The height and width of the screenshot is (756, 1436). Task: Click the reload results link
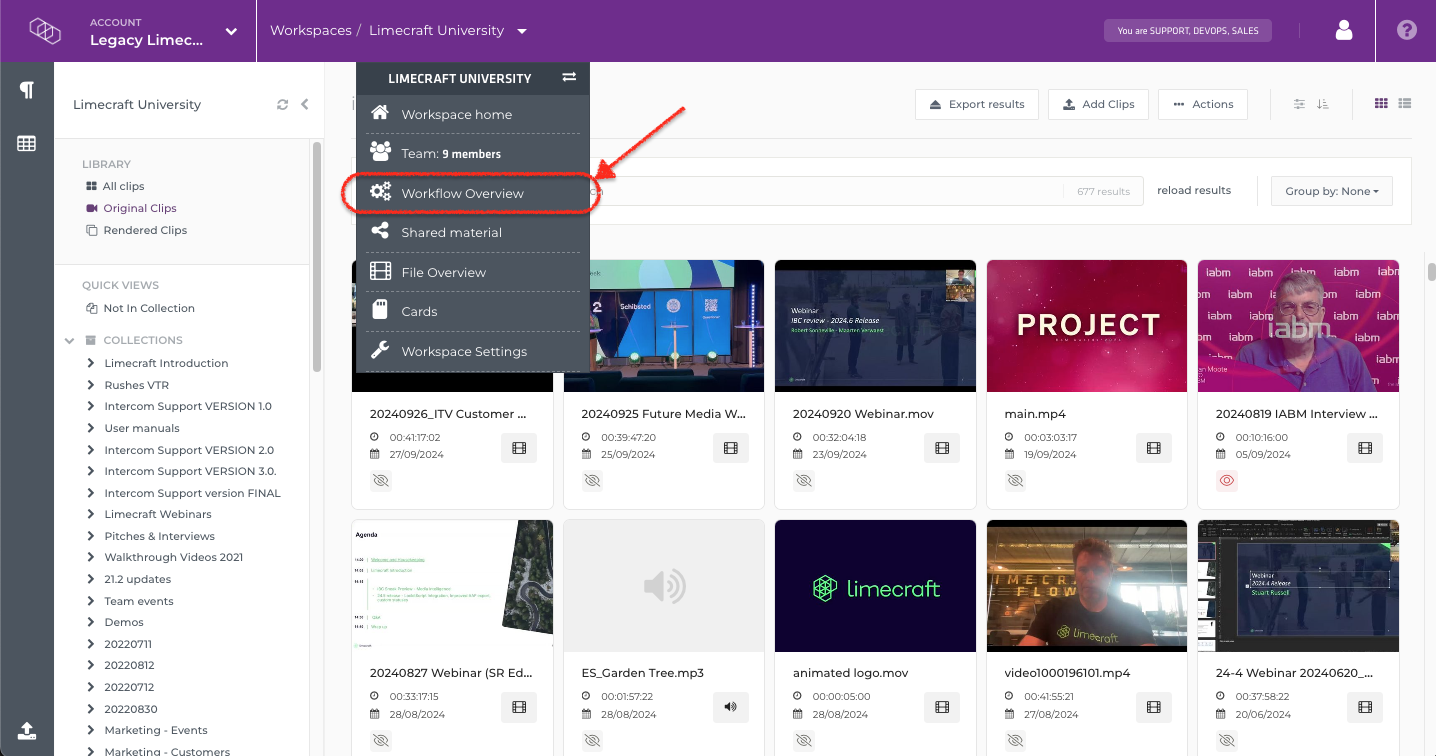[x=1194, y=190]
